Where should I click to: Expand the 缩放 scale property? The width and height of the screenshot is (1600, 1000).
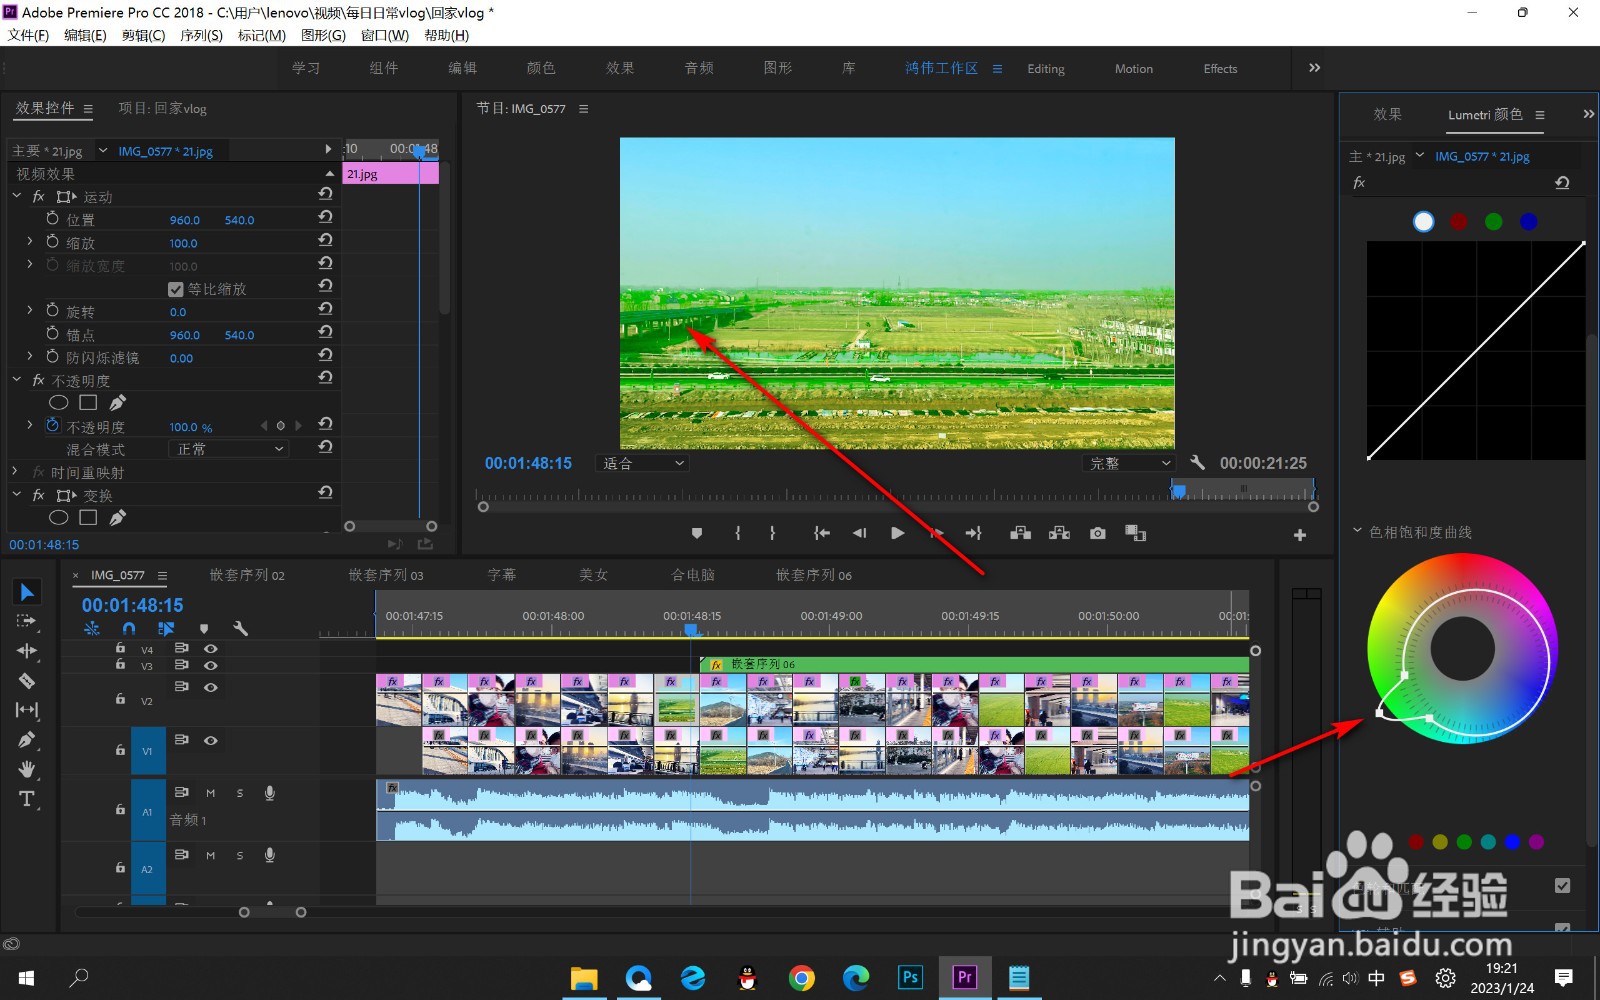click(x=30, y=242)
